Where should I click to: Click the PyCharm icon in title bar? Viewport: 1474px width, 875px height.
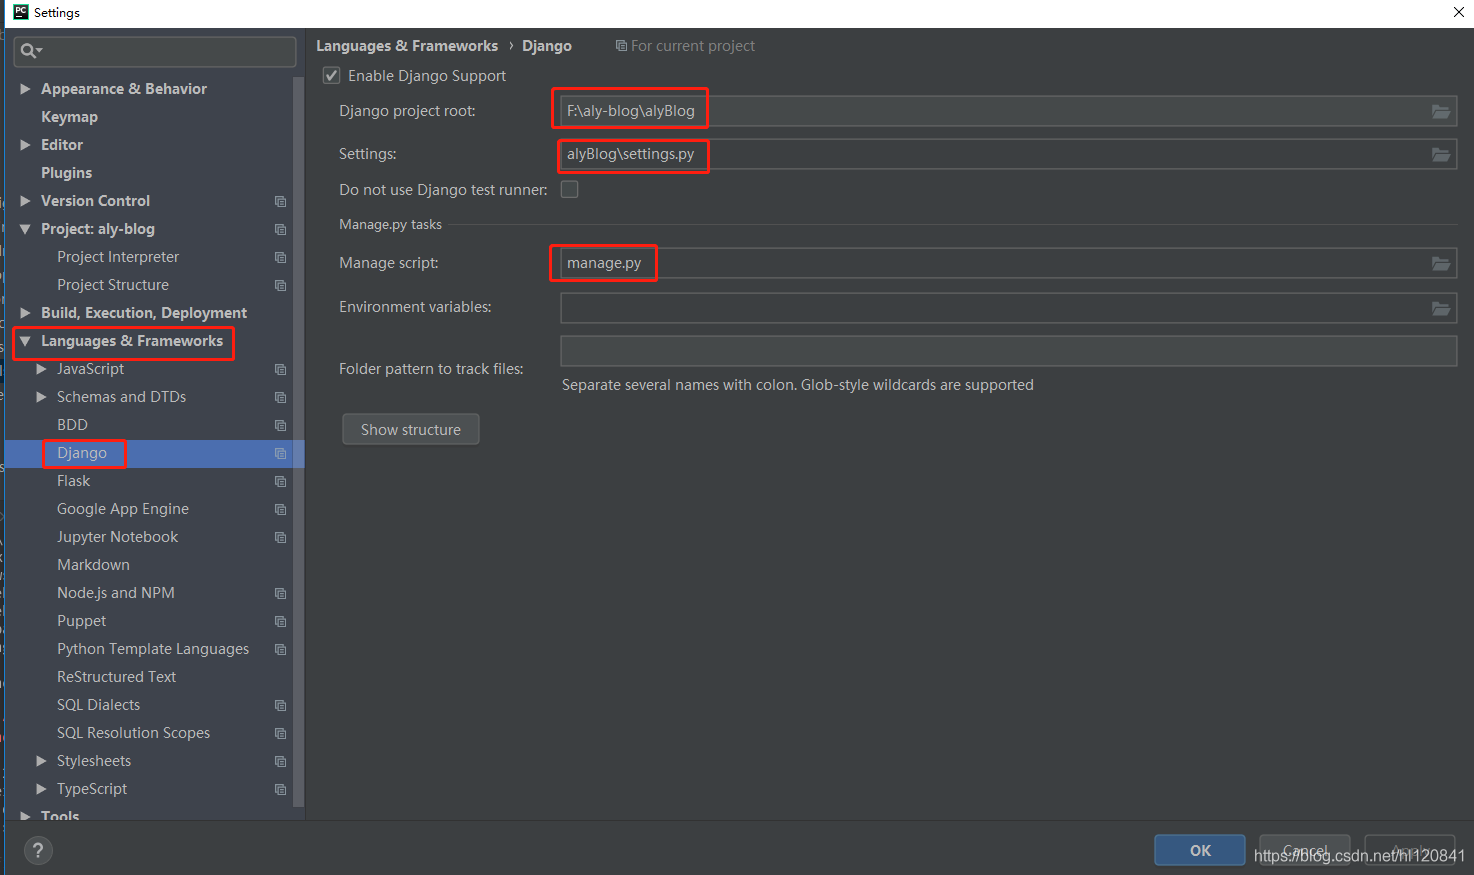[20, 12]
